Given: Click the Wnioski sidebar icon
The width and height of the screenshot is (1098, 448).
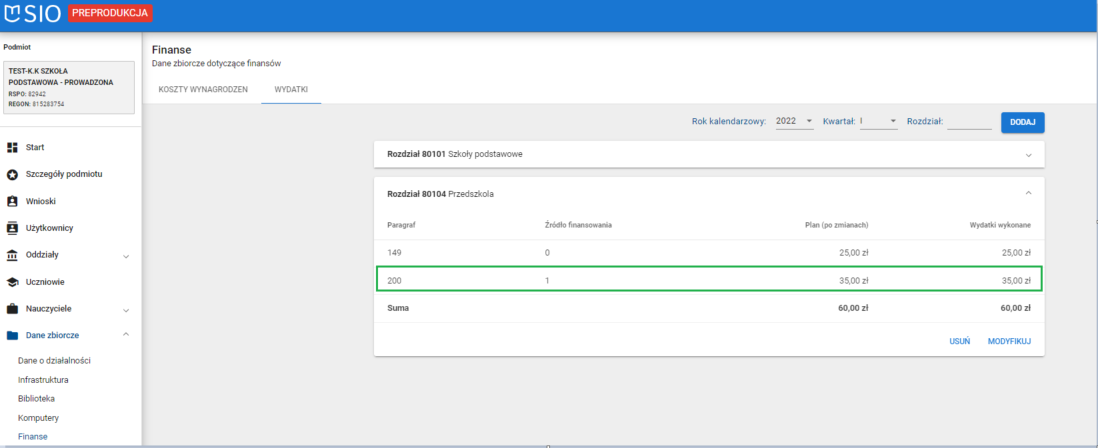Looking at the screenshot, I should tap(13, 201).
